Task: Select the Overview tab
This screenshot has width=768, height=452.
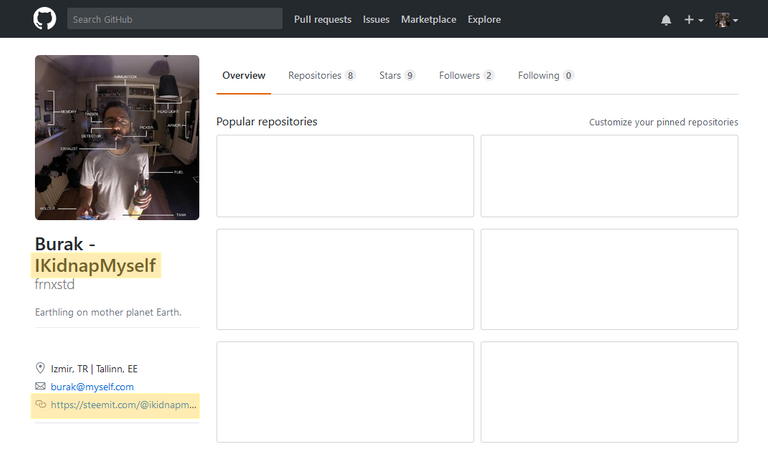Action: [x=243, y=75]
